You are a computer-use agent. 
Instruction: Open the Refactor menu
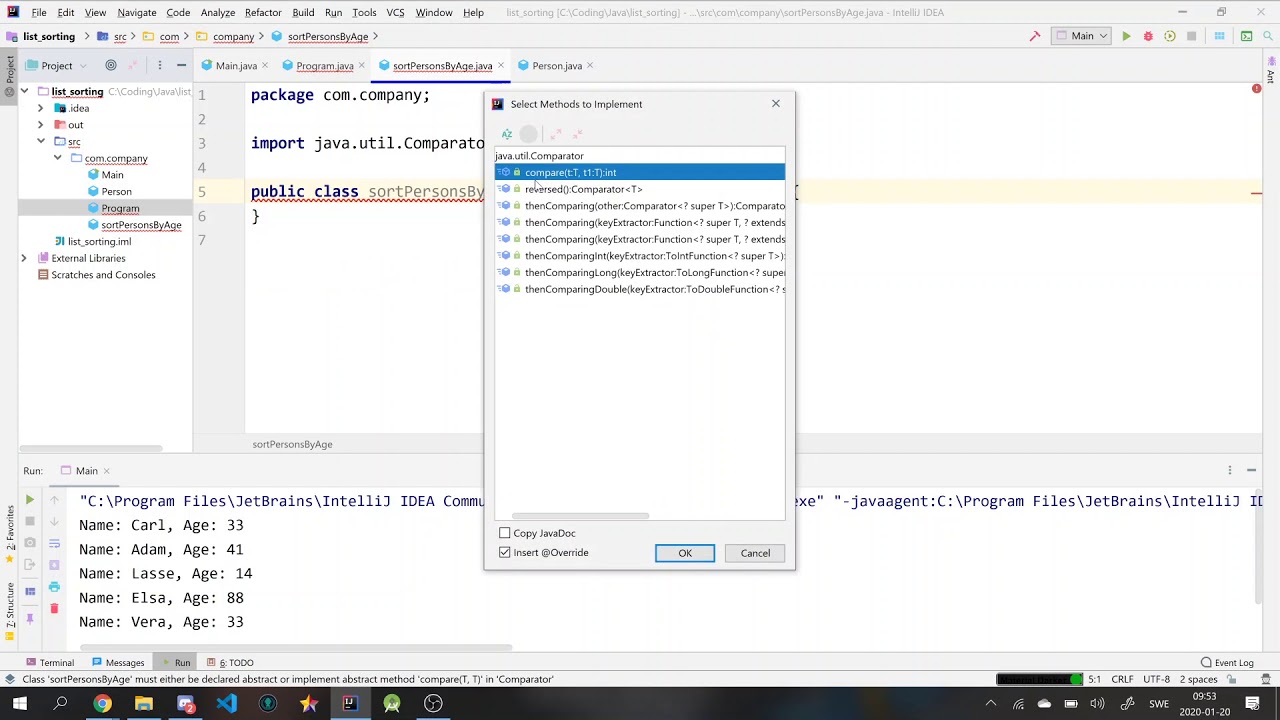[263, 12]
